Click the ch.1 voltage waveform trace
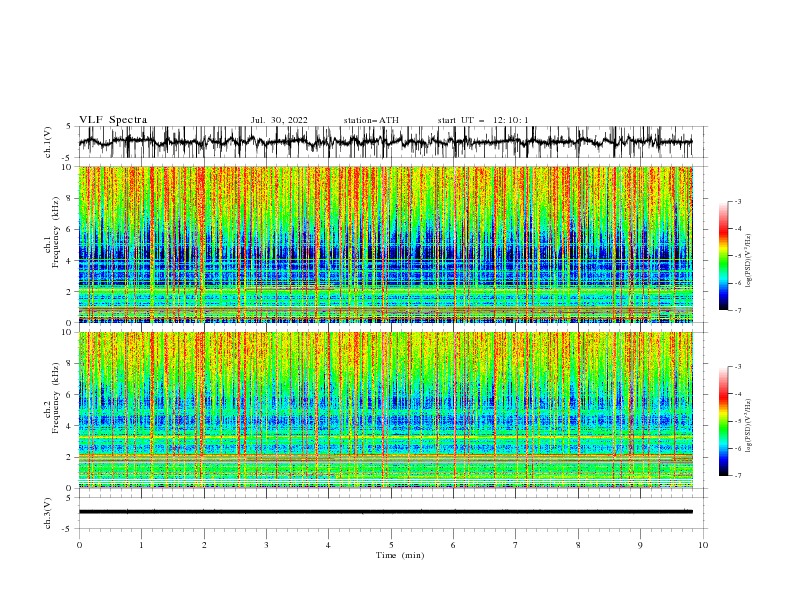Screen dimensions: 792x612 tap(385, 142)
